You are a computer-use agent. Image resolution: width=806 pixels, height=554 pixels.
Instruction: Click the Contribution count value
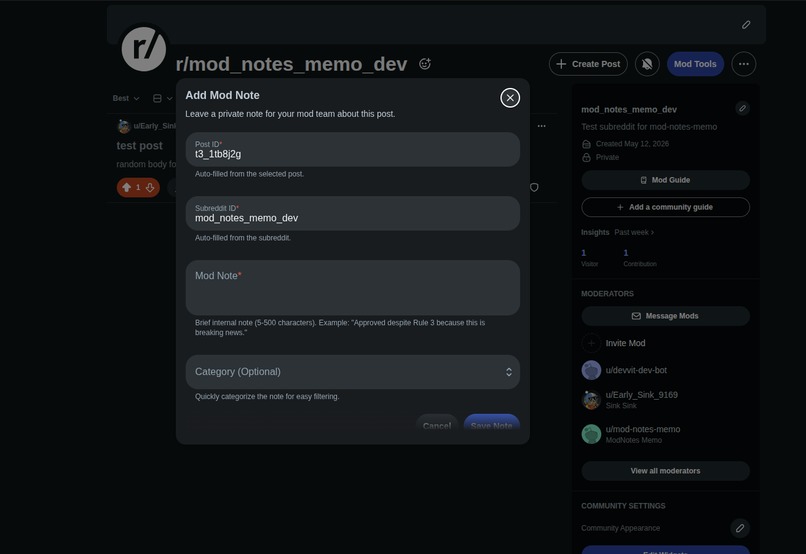click(x=626, y=253)
